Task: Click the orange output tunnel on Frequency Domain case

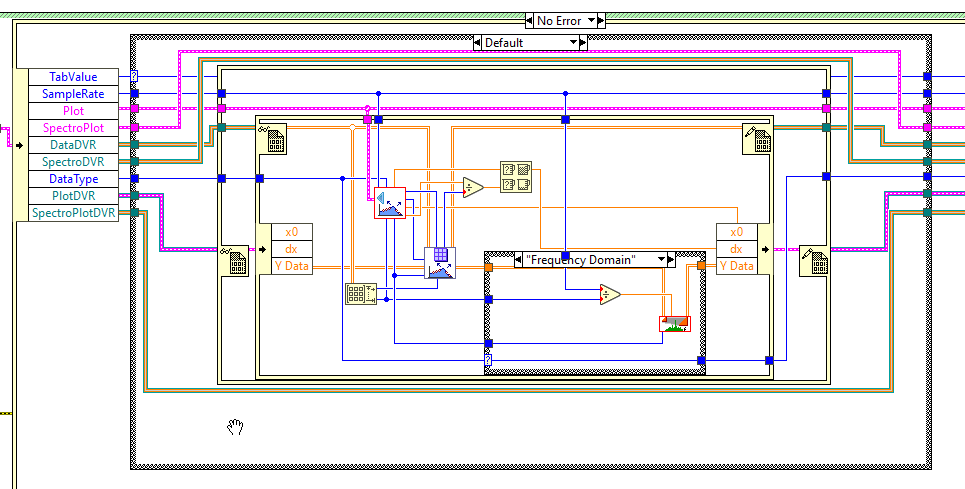Action: [x=701, y=265]
